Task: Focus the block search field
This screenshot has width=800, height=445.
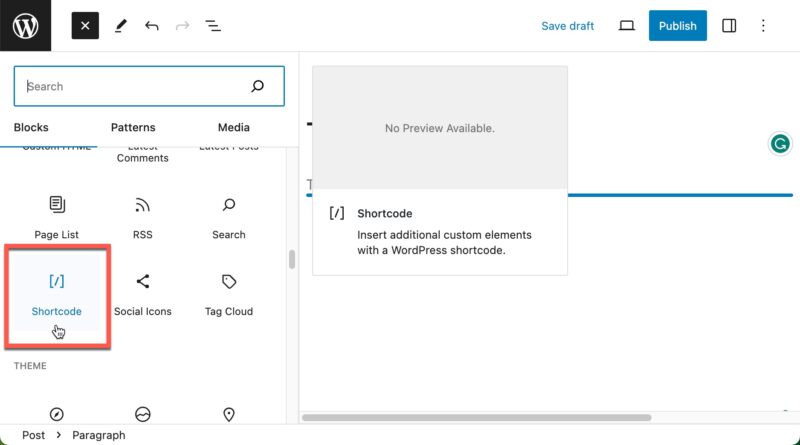Action: click(x=149, y=86)
